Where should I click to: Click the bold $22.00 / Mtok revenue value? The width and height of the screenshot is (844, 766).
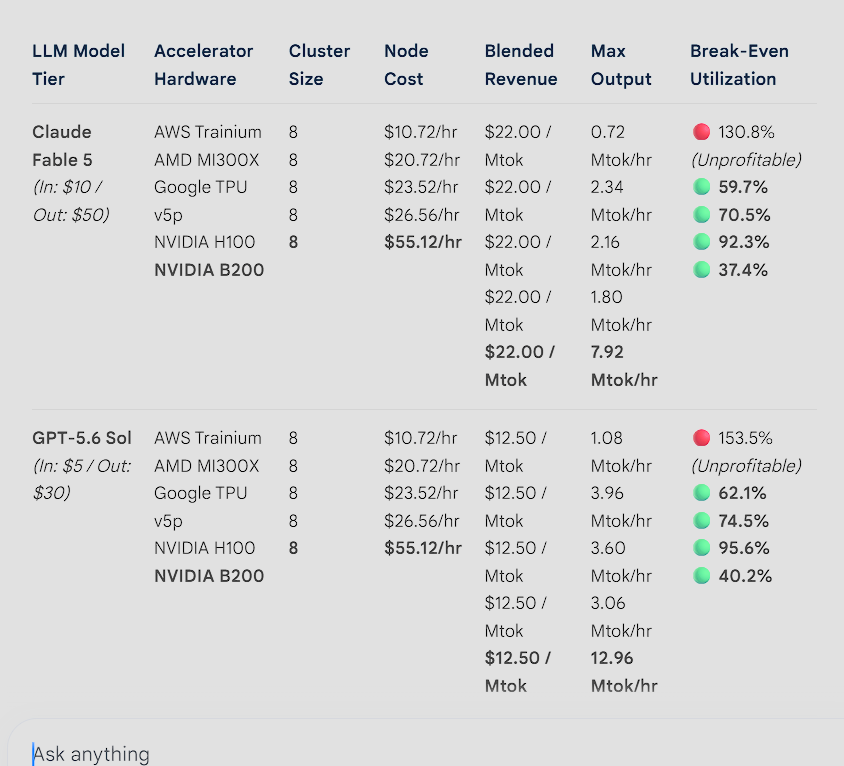[519, 366]
